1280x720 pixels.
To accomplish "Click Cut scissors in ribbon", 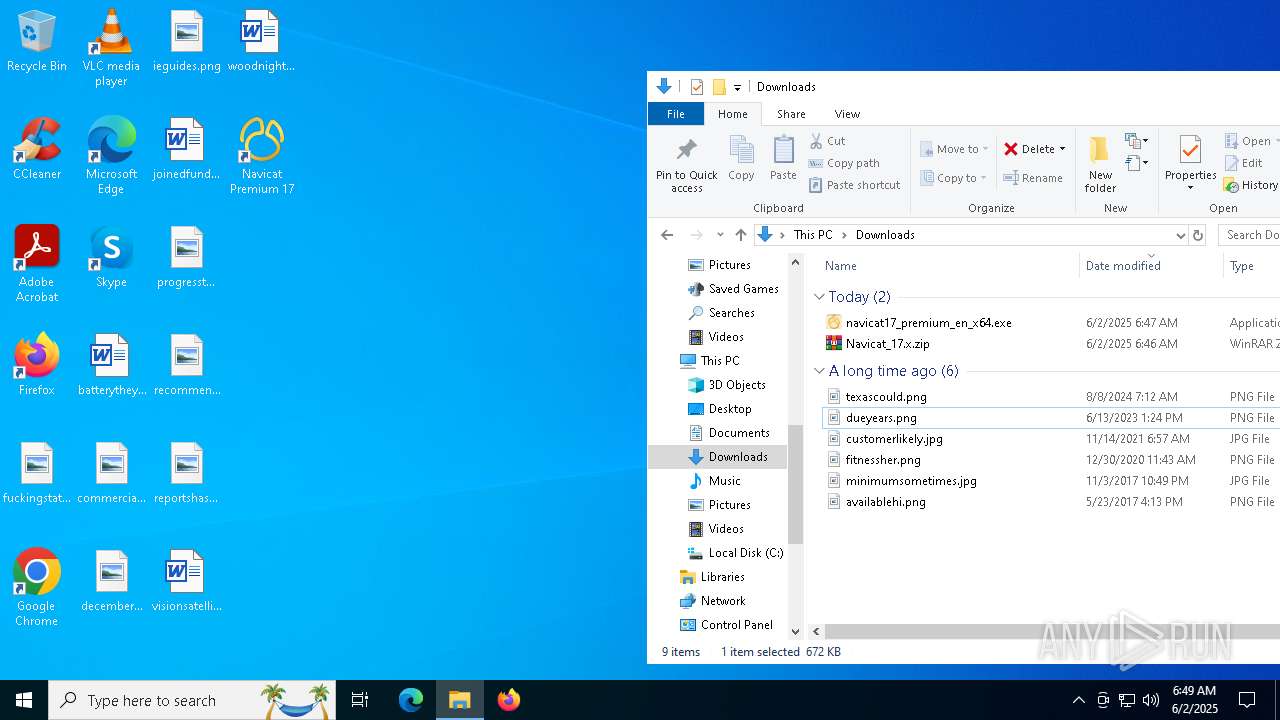I will tap(827, 141).
